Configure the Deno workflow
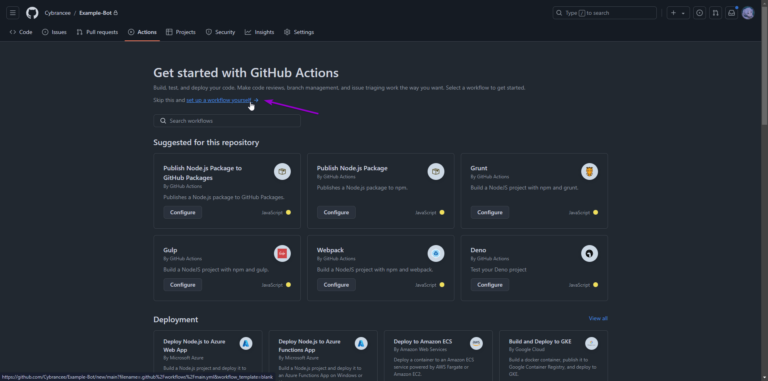This screenshot has width=768, height=381. click(490, 285)
